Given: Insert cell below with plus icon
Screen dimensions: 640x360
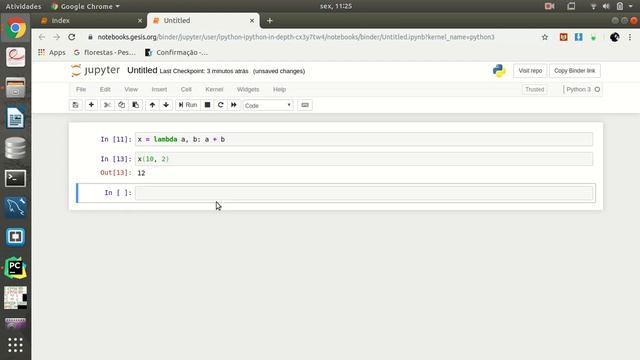Looking at the screenshot, I should pos(91,105).
